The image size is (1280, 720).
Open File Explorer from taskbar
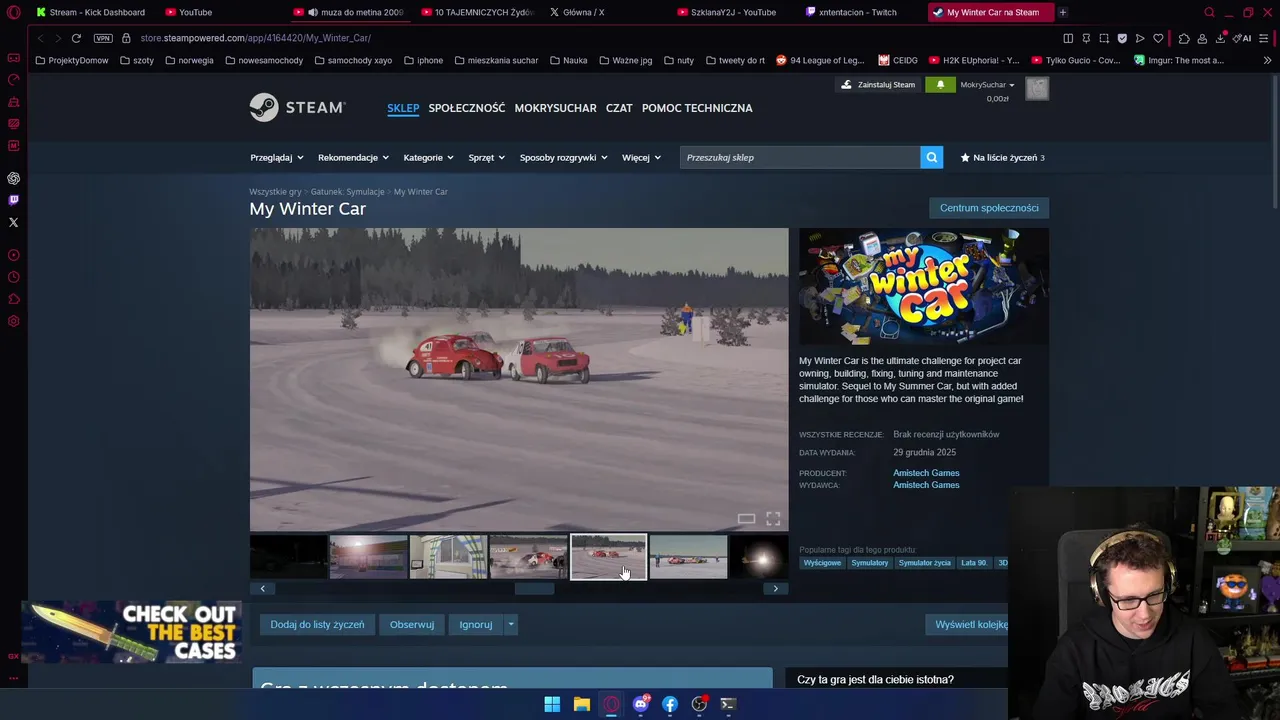pyautogui.click(x=581, y=704)
